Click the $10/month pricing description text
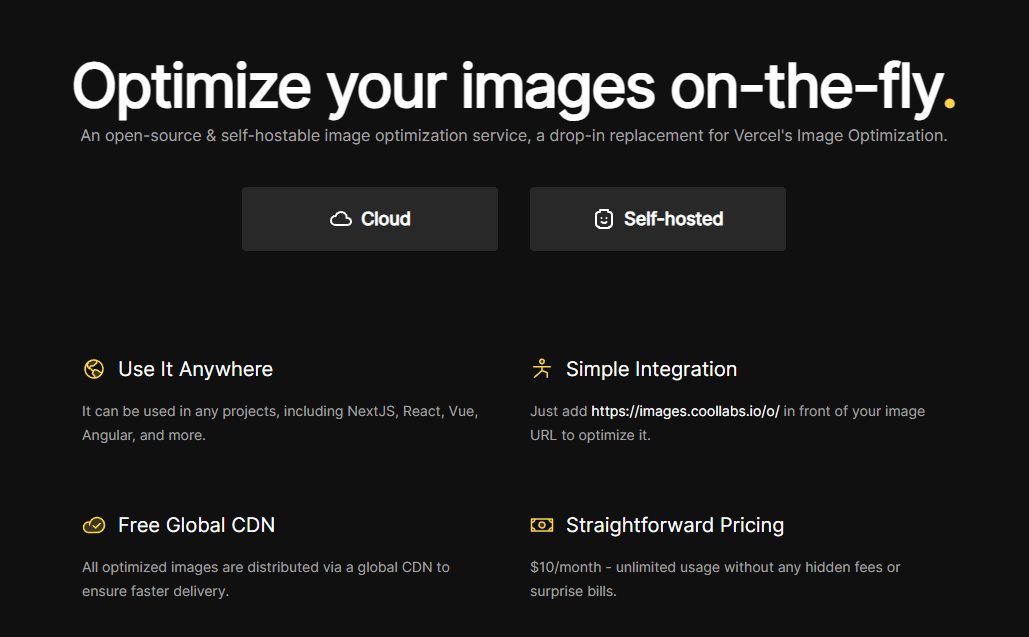 714,578
